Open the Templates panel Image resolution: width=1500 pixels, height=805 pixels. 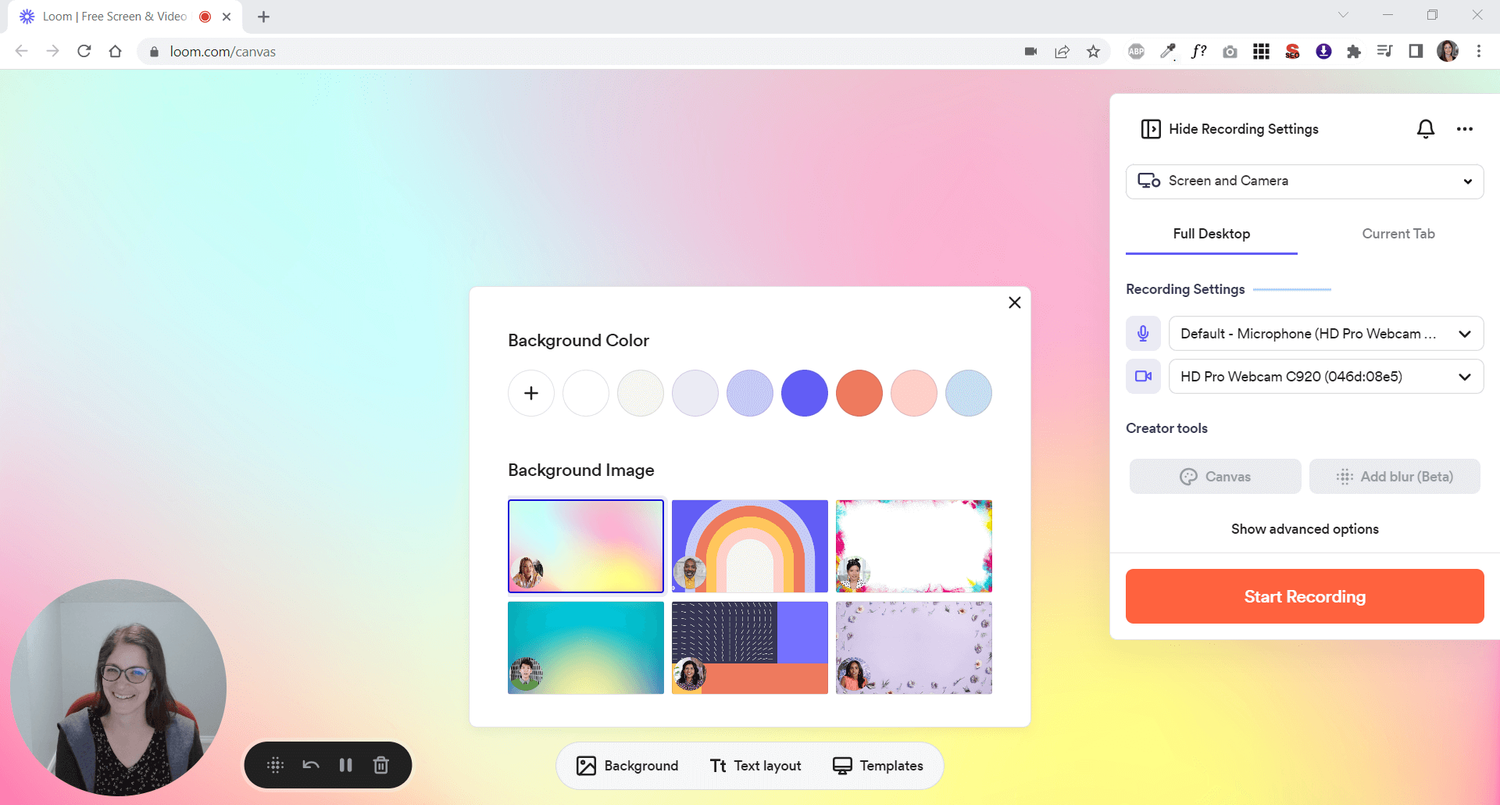click(878, 765)
